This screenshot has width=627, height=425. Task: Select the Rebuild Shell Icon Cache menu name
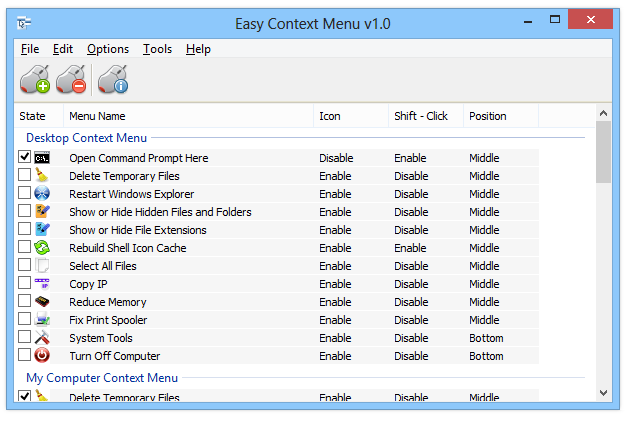tap(128, 248)
